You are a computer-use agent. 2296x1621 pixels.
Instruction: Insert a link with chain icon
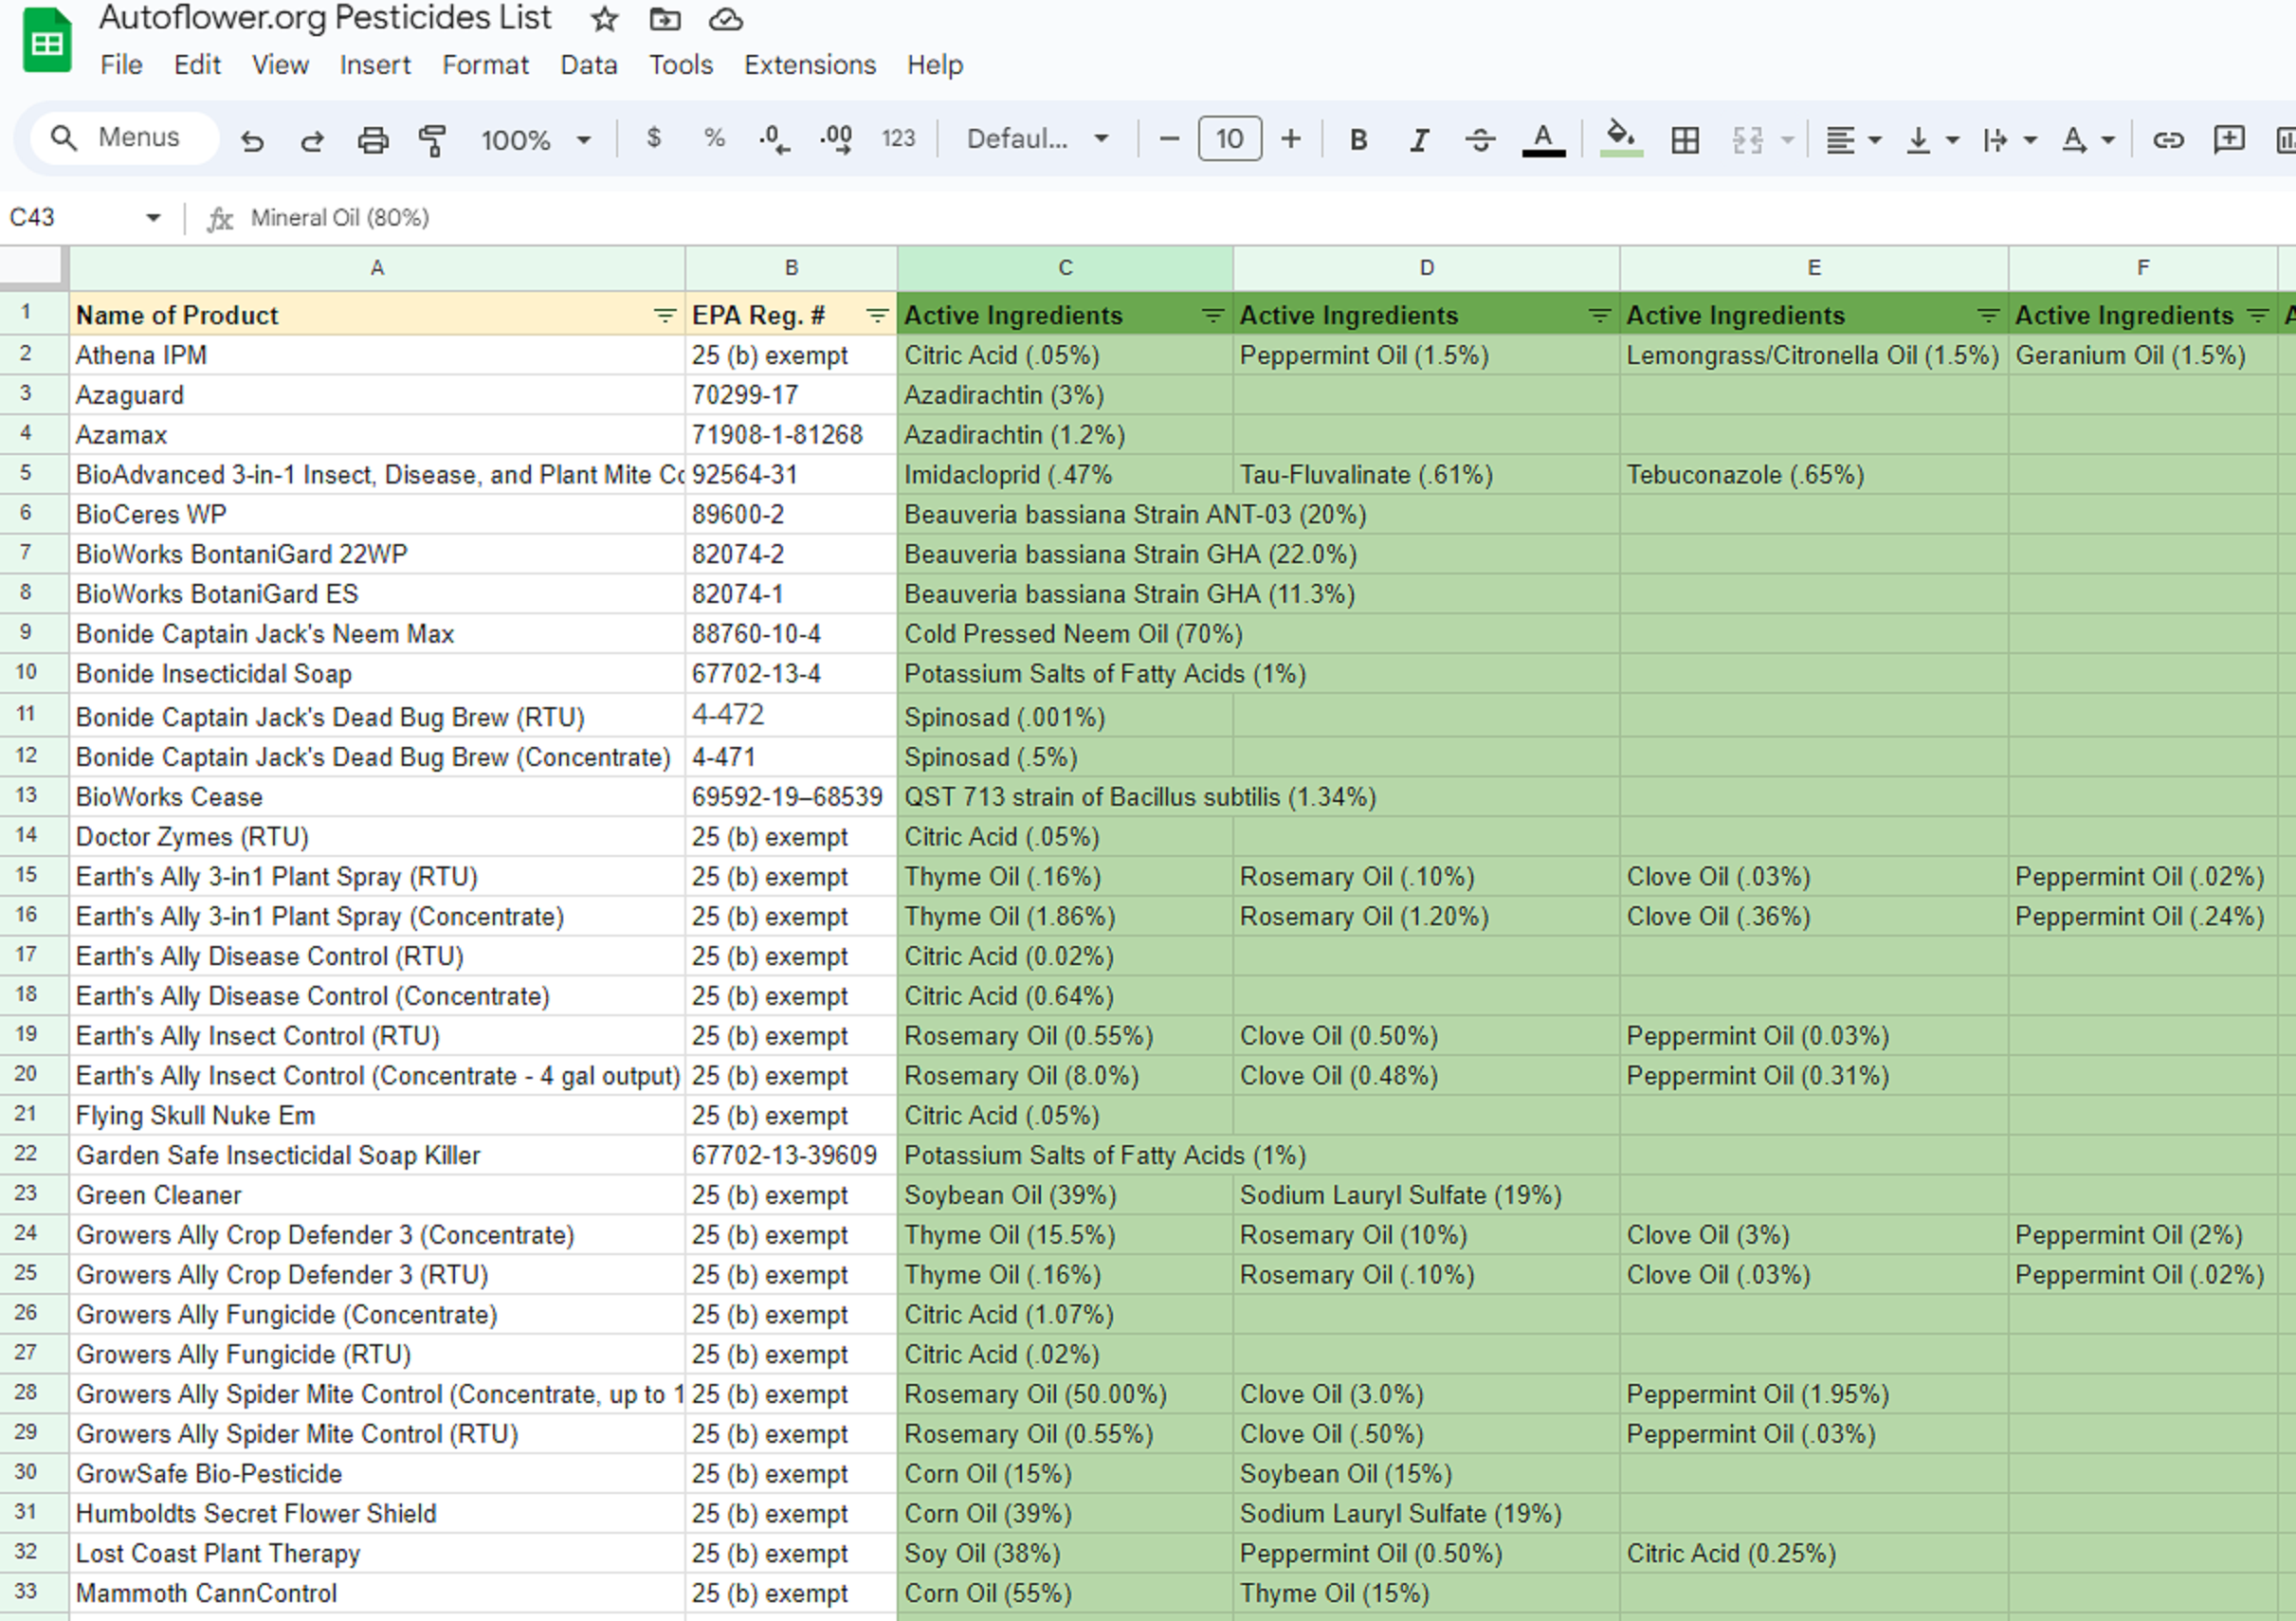pos(2167,139)
